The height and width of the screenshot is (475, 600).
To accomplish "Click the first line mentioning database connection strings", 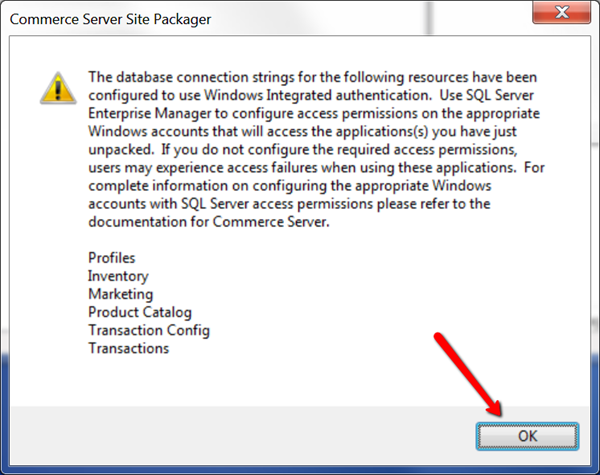I will coord(313,77).
